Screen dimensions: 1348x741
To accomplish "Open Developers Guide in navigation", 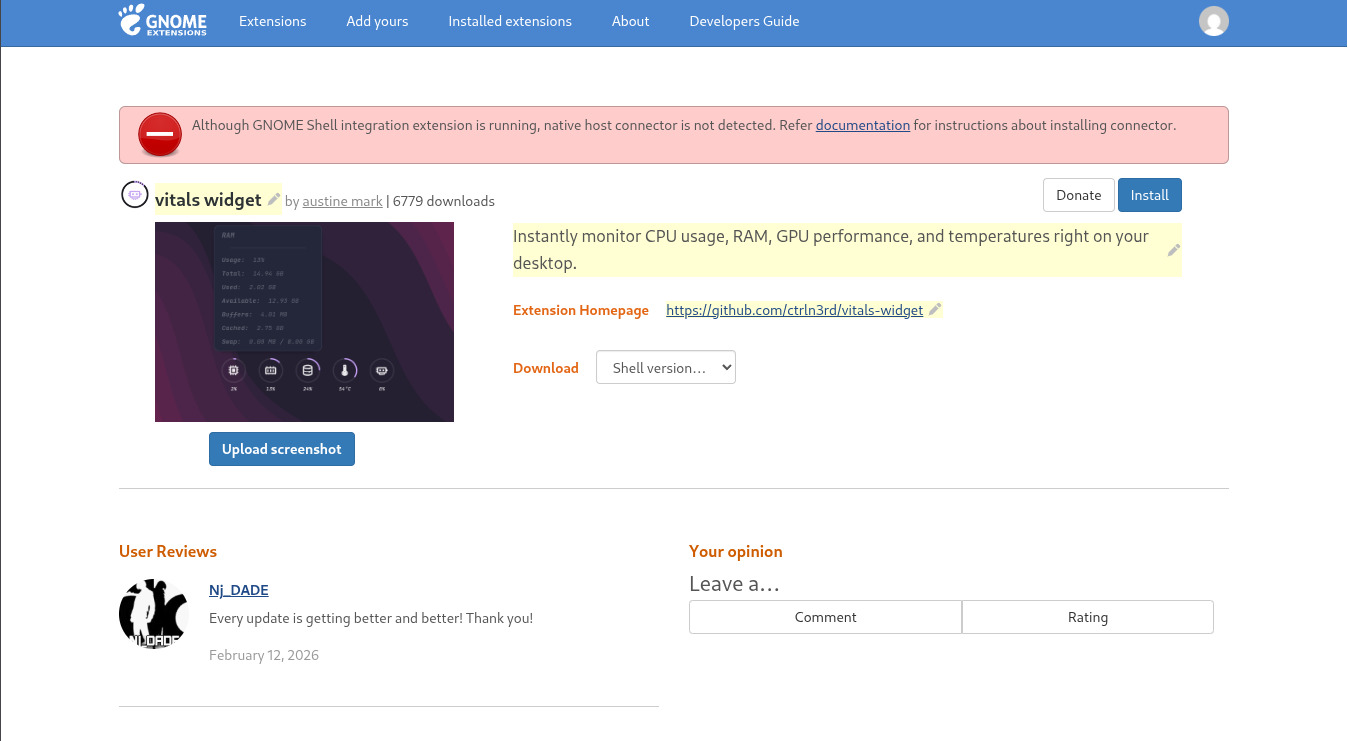I will 744,21.
